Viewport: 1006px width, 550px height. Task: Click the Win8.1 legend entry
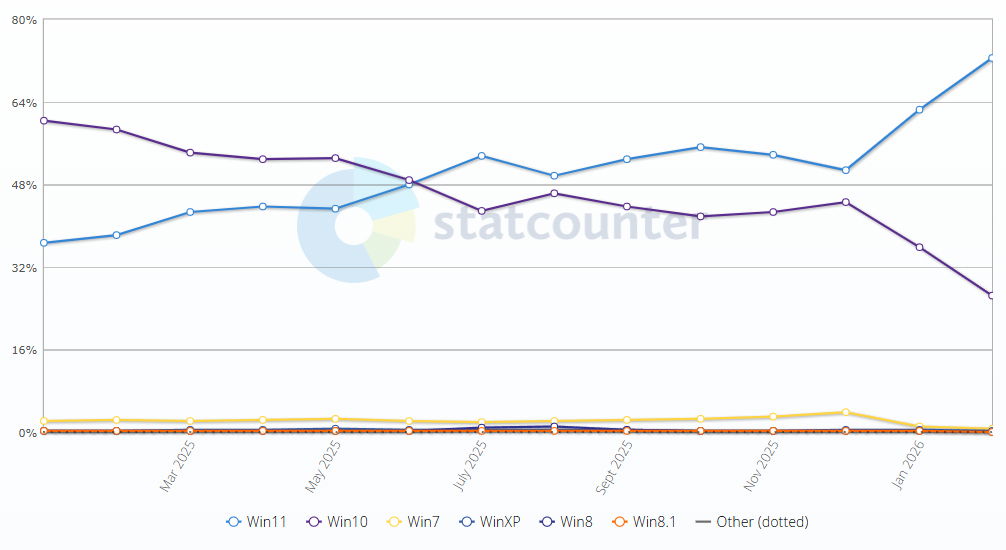pyautogui.click(x=643, y=522)
